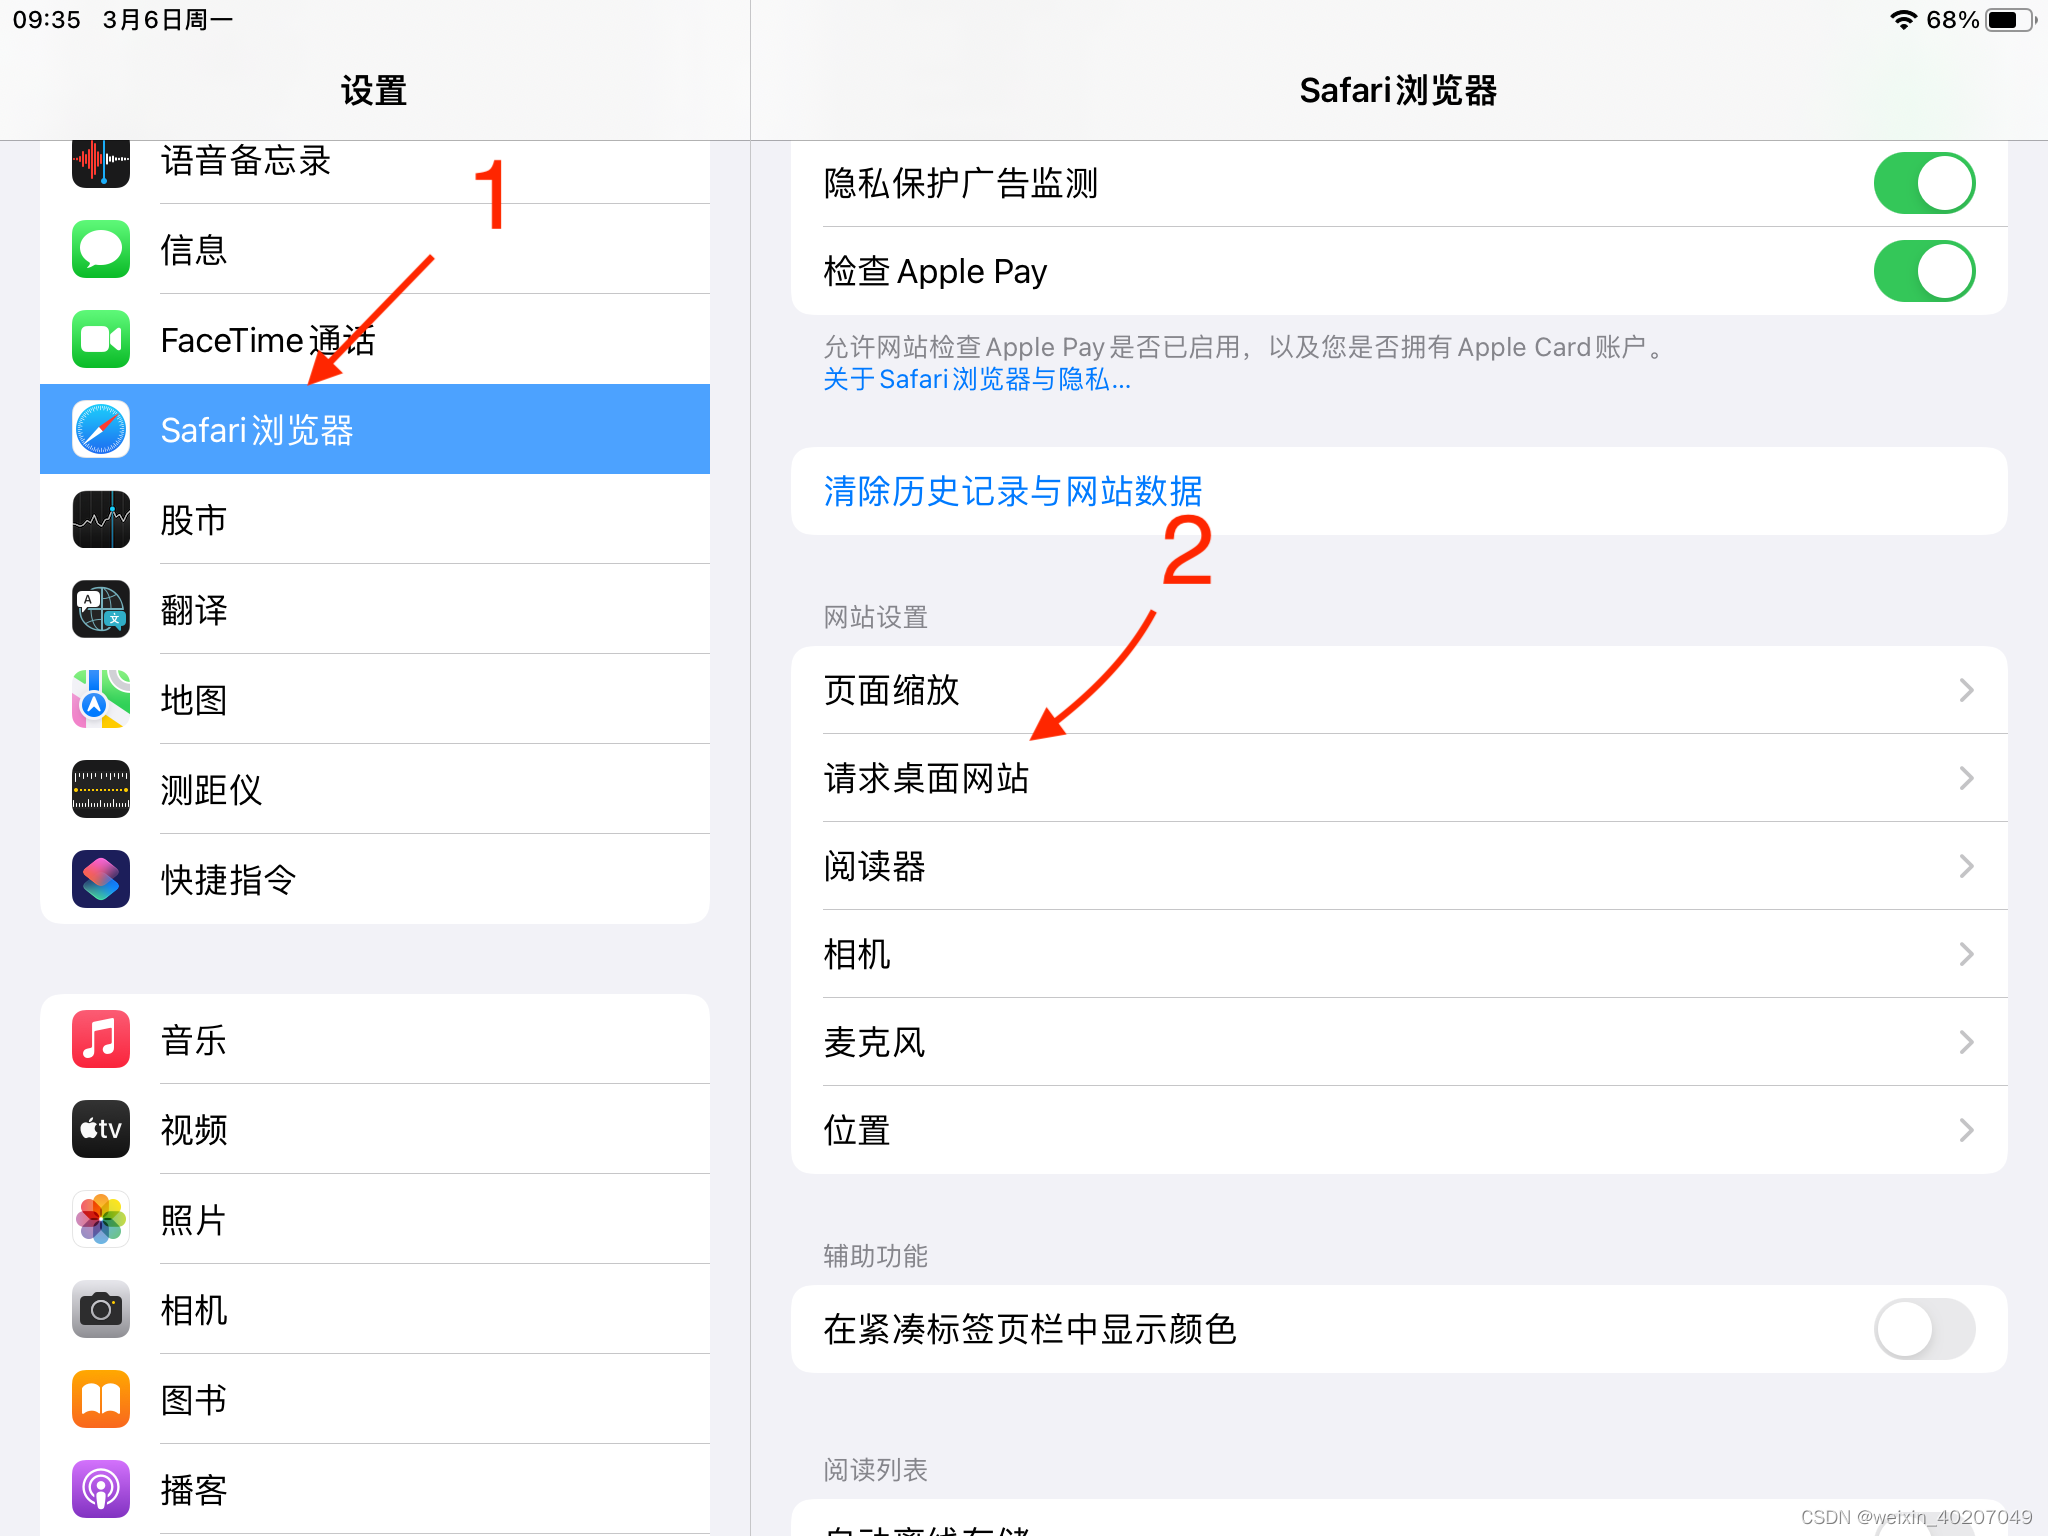Select FaceTime通话 in the sidebar
Image resolution: width=2048 pixels, height=1536 pixels.
point(375,339)
